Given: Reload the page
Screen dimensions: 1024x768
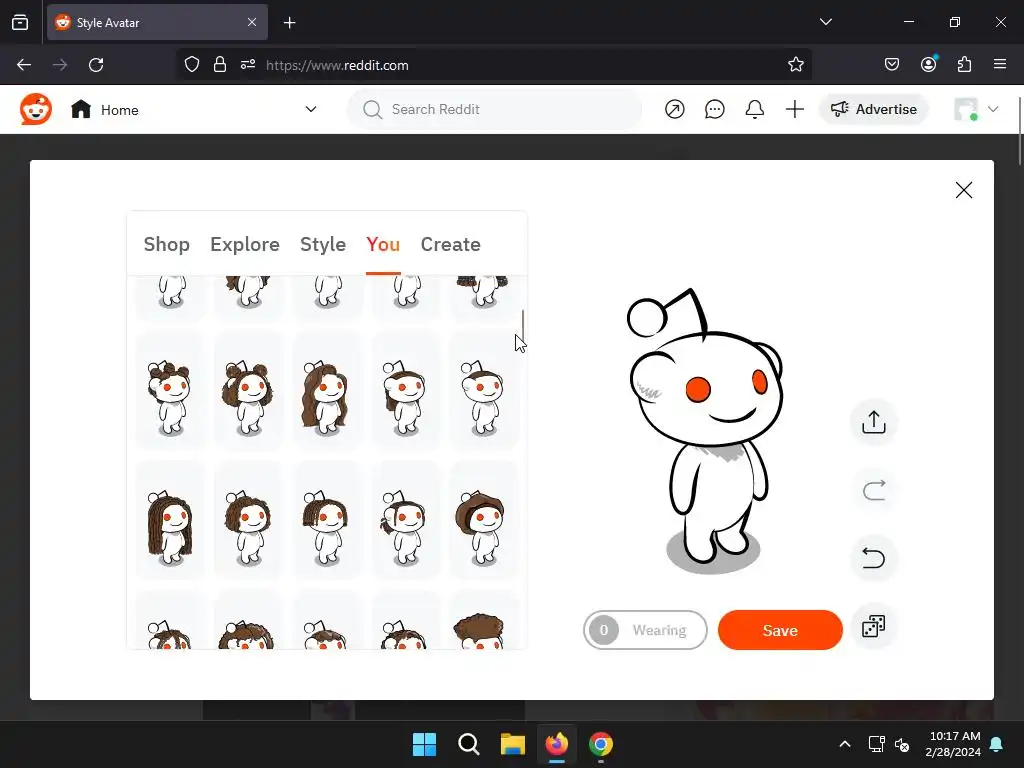Looking at the screenshot, I should pos(96,65).
